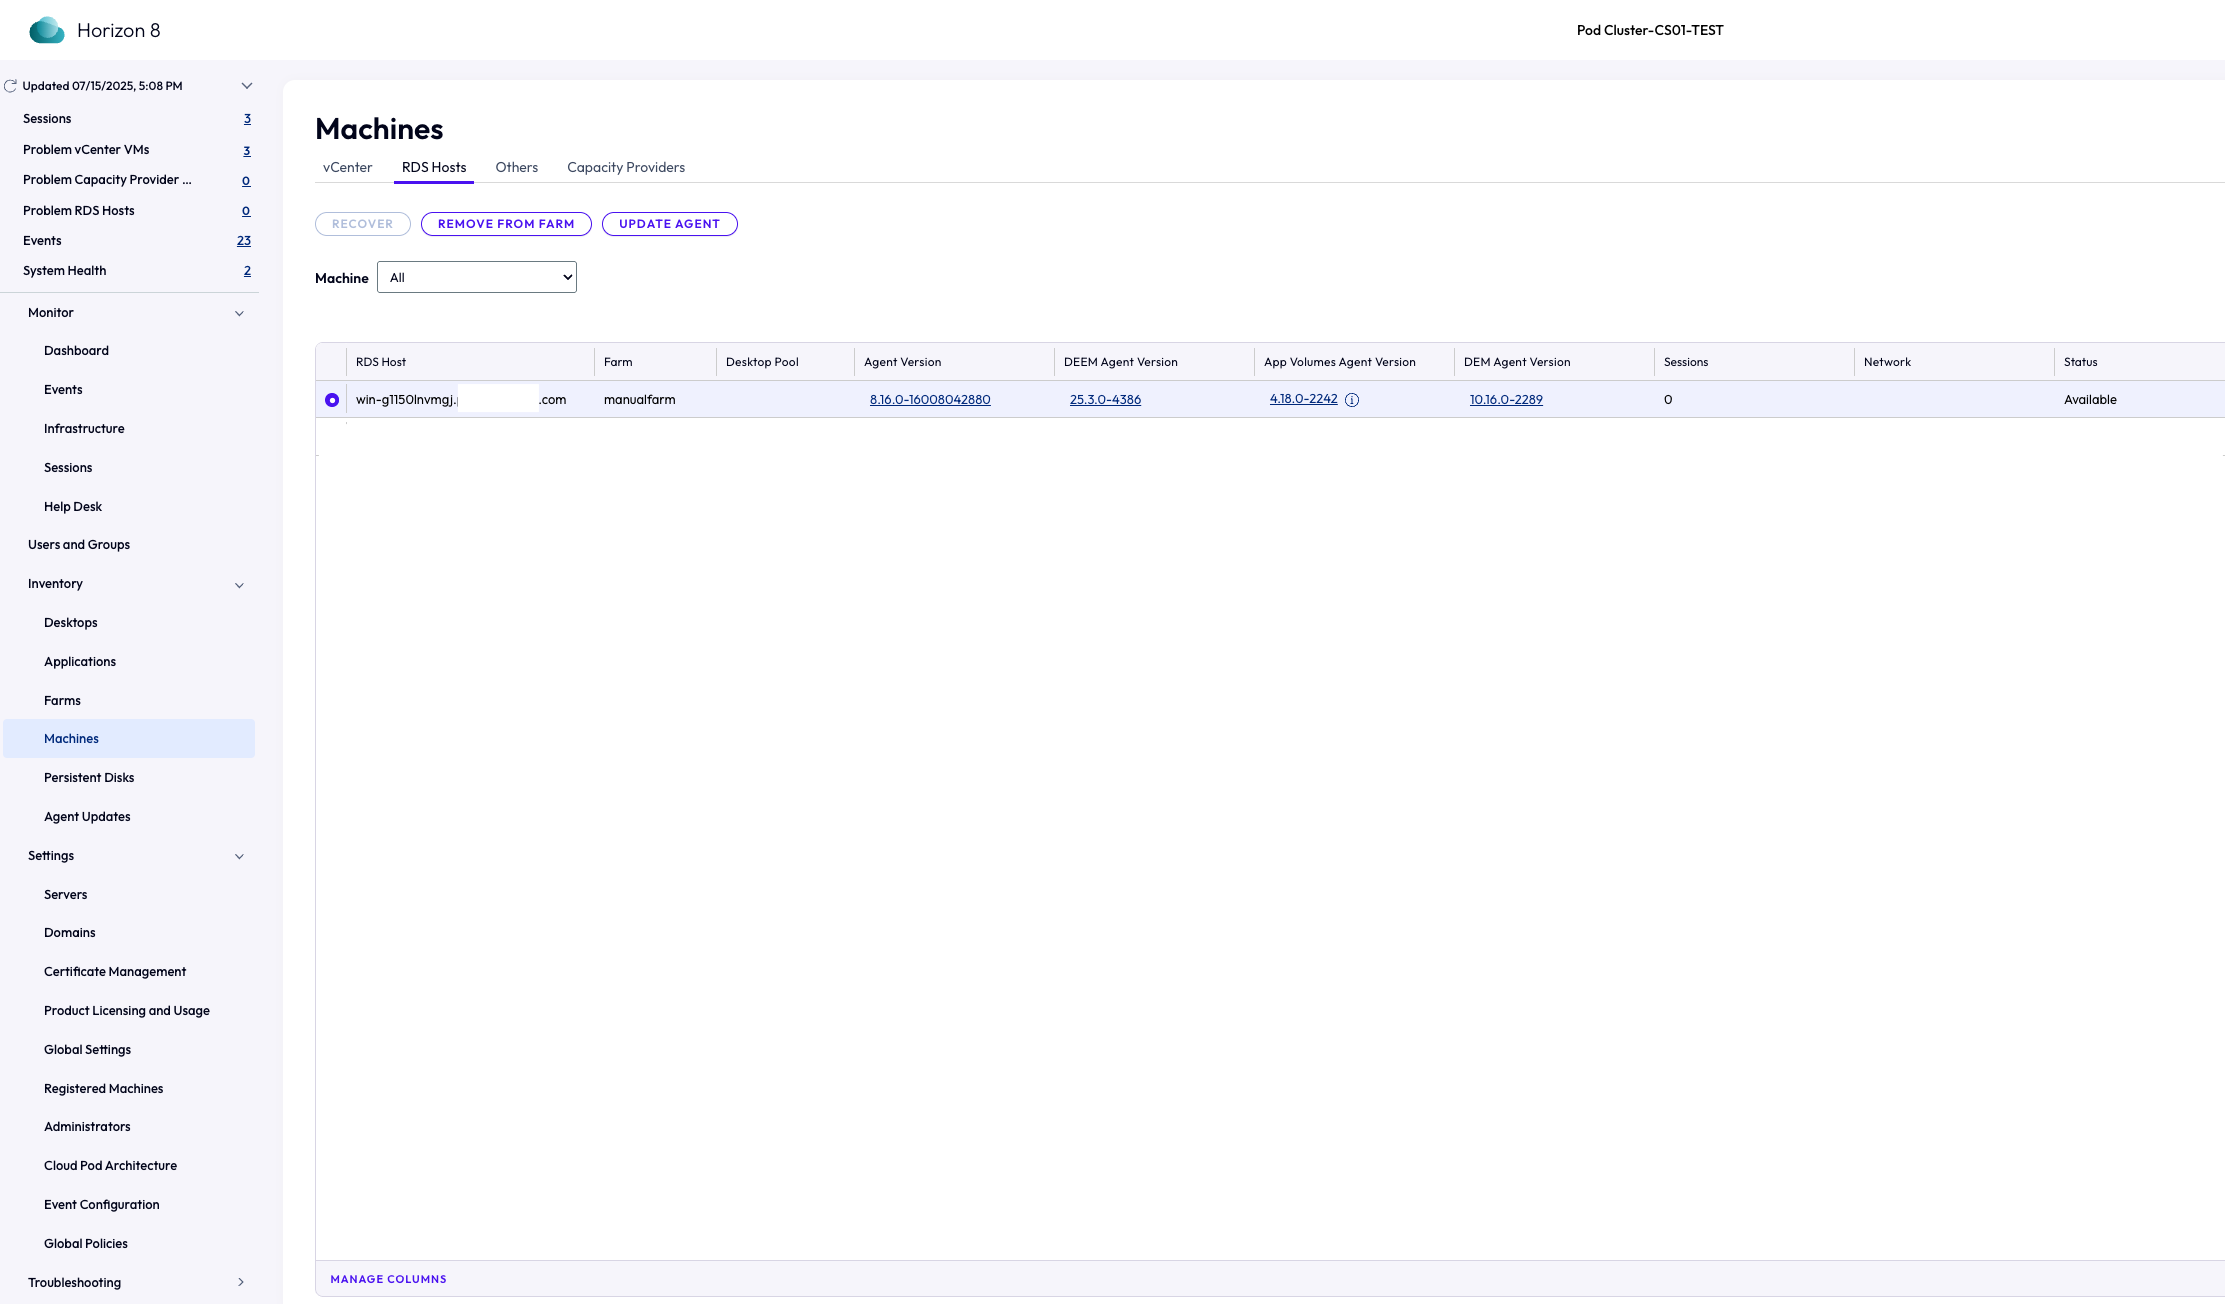Collapse the Monitor section
The height and width of the screenshot is (1304, 2225).
(x=239, y=313)
